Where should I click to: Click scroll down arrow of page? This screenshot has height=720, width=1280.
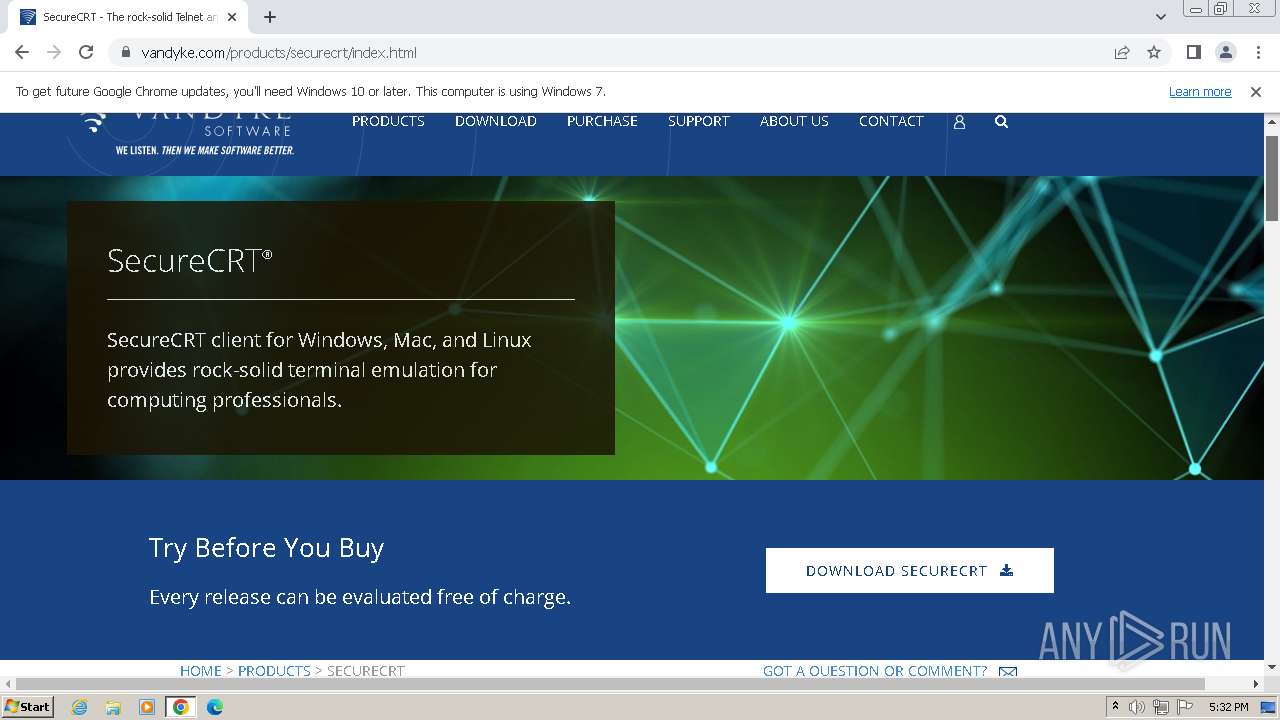tap(1271, 667)
